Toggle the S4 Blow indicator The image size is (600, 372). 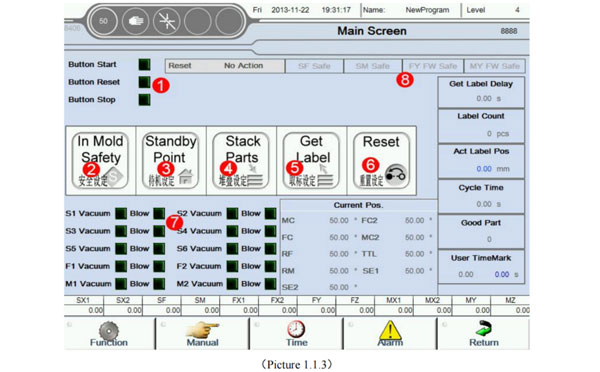271,231
